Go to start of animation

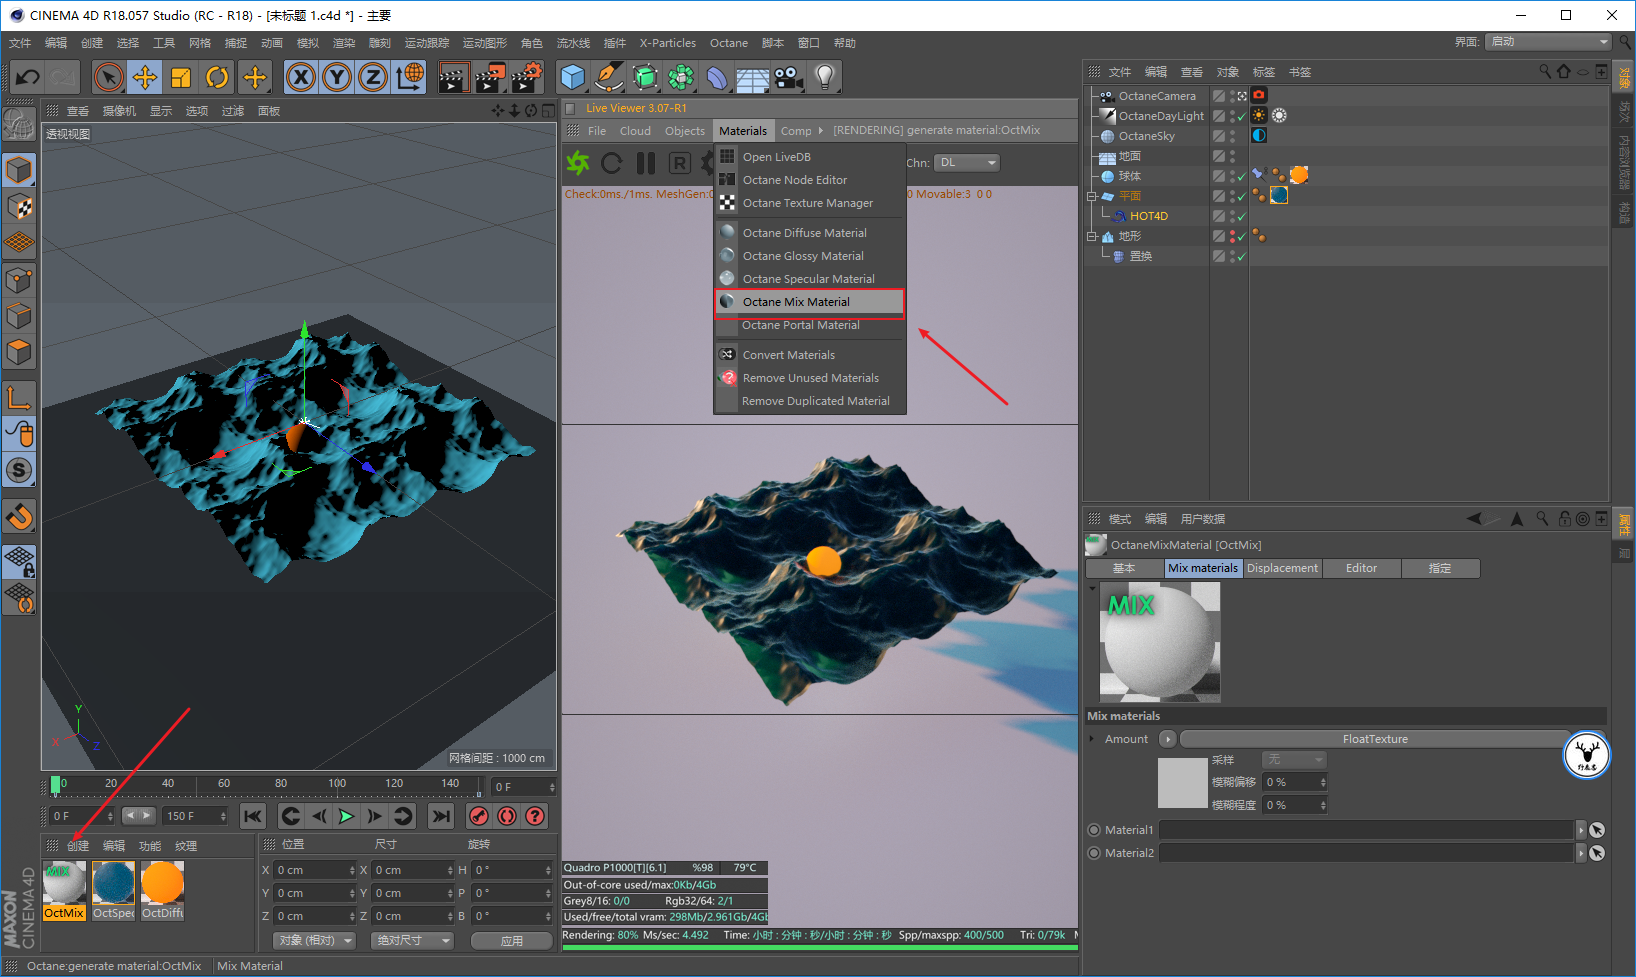pos(253,816)
